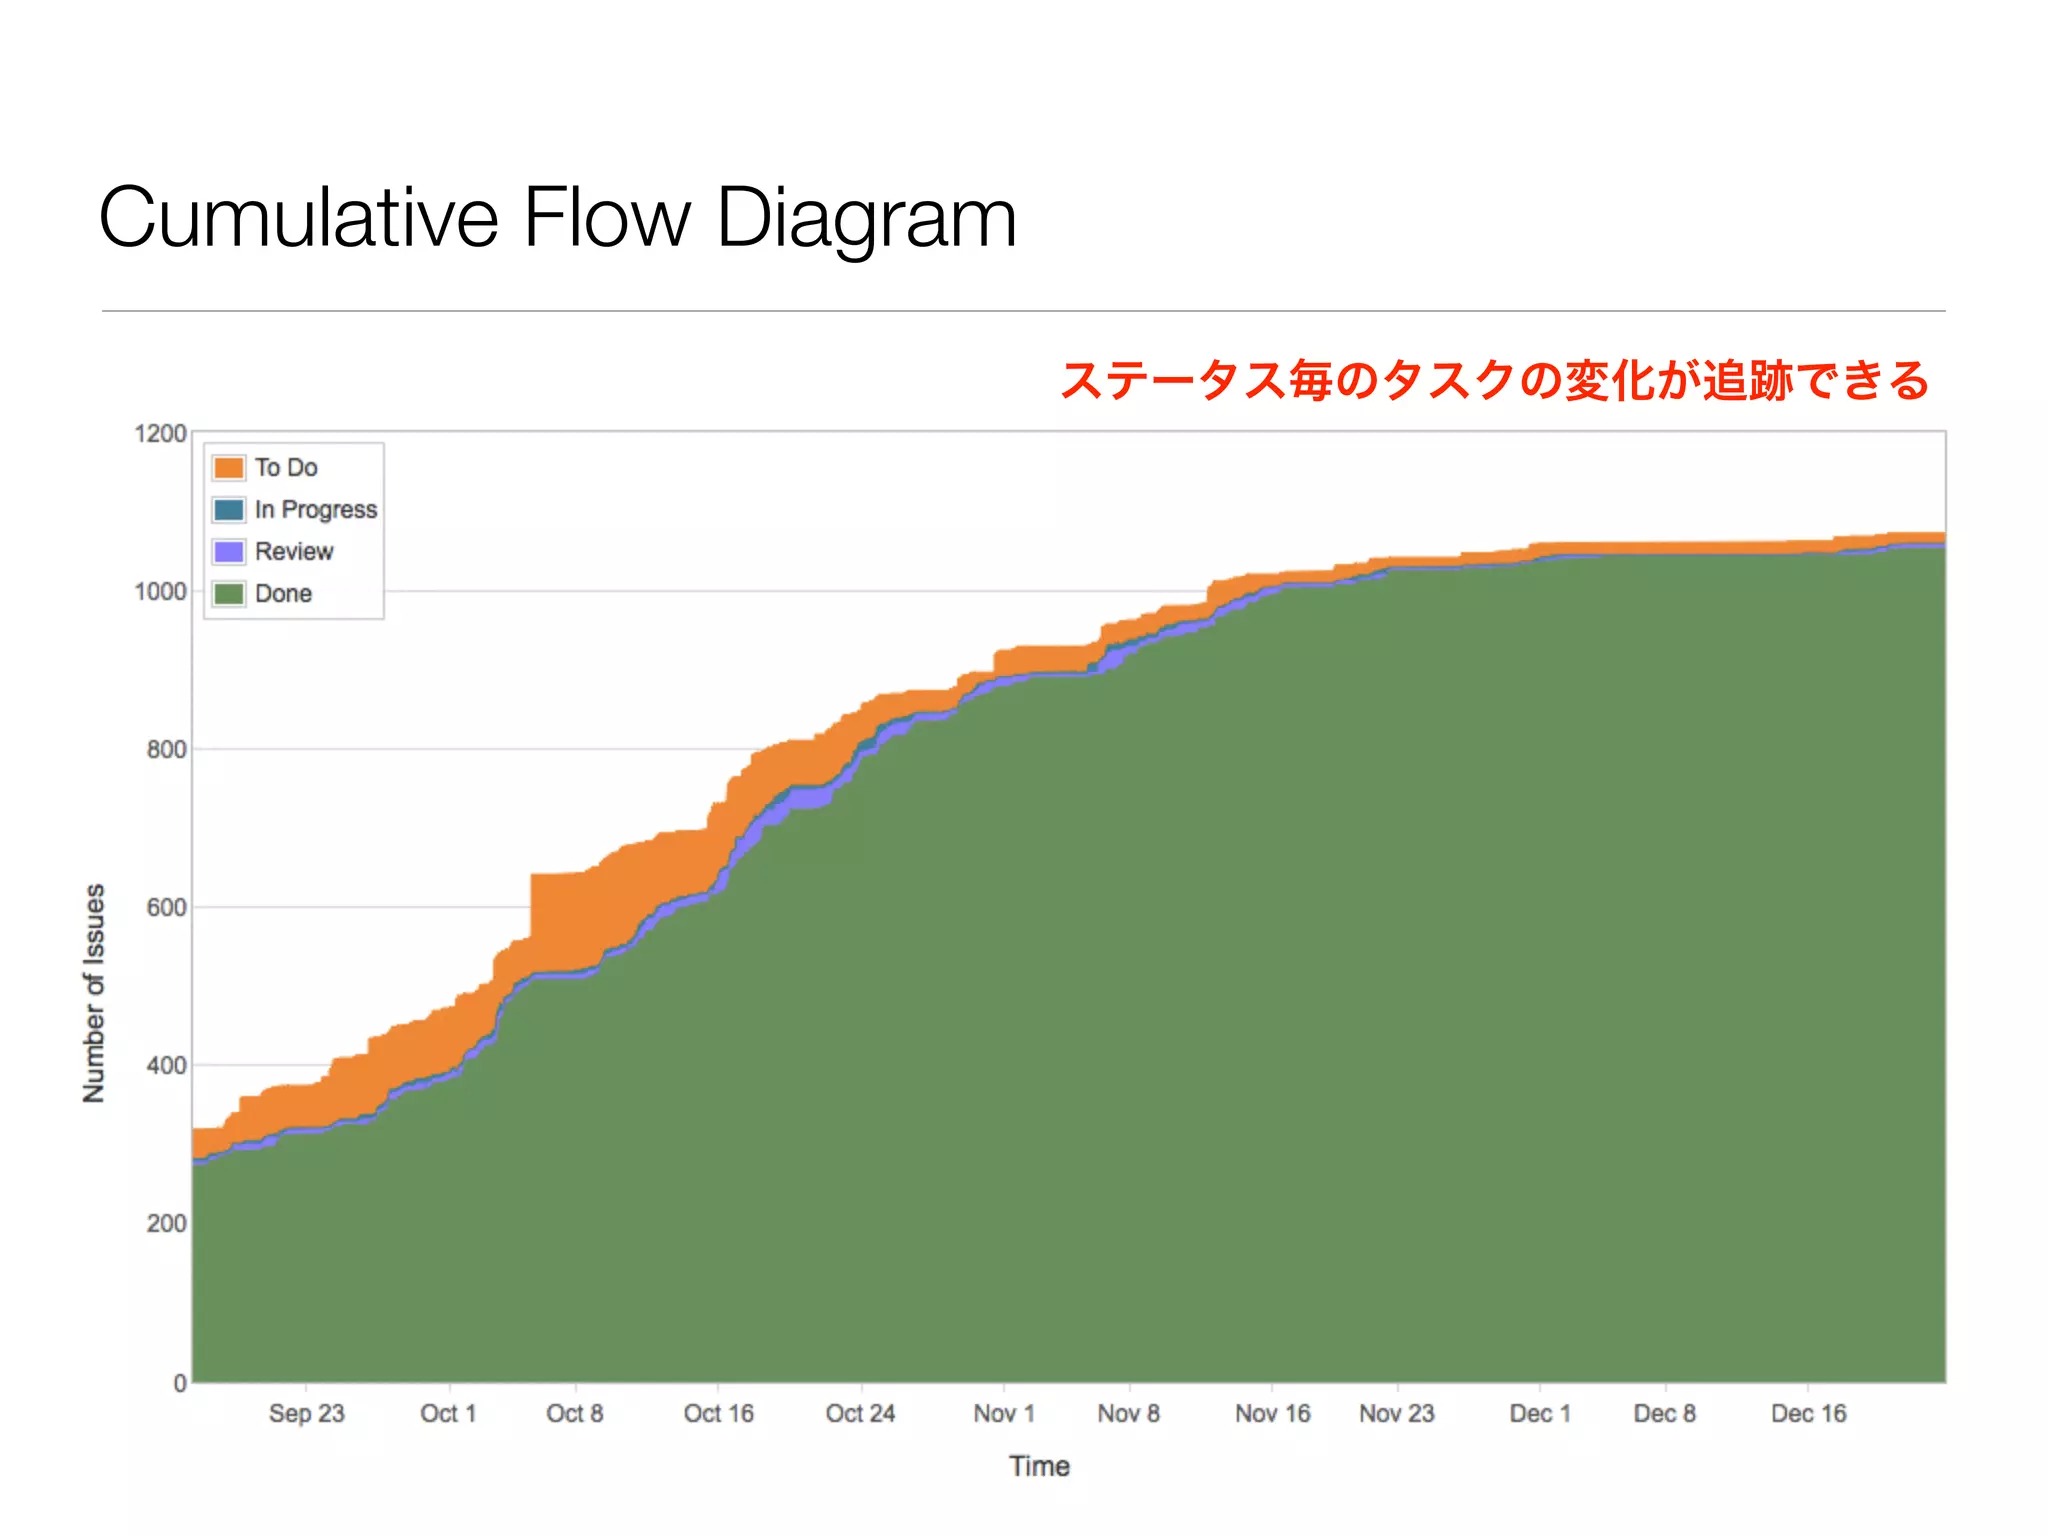Click the 'Oct 16' date tick
The height and width of the screenshot is (1536, 2048).
click(719, 1414)
